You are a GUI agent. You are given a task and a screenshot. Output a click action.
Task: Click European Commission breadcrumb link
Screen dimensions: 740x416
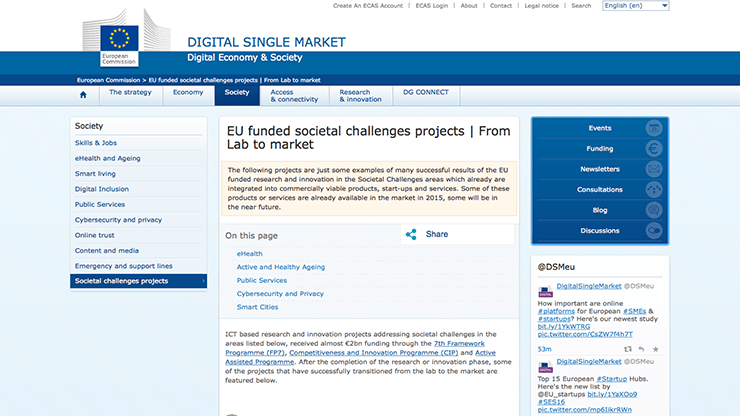point(109,80)
